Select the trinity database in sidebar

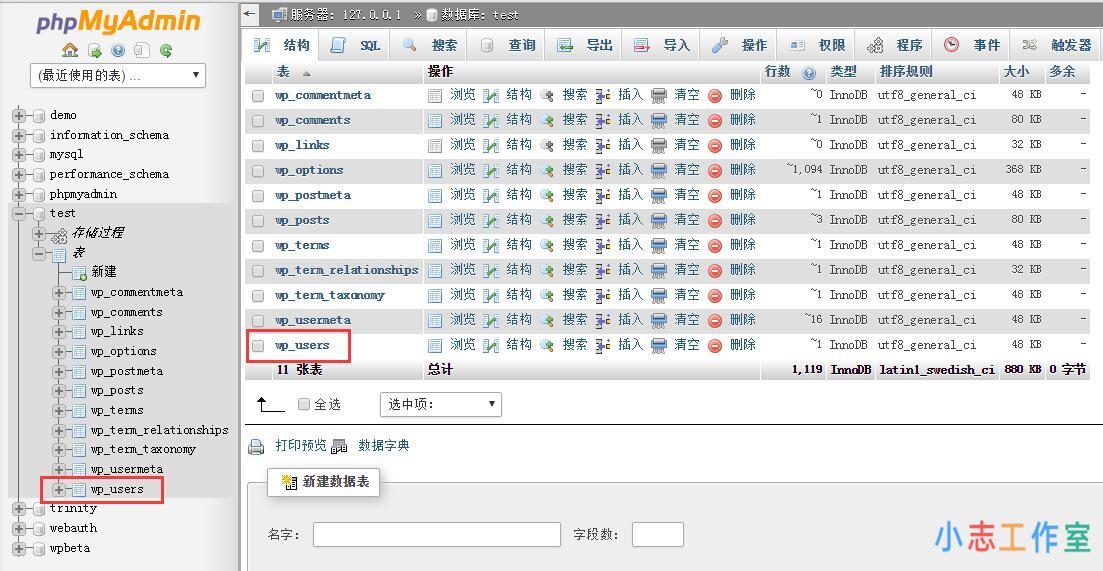73,508
